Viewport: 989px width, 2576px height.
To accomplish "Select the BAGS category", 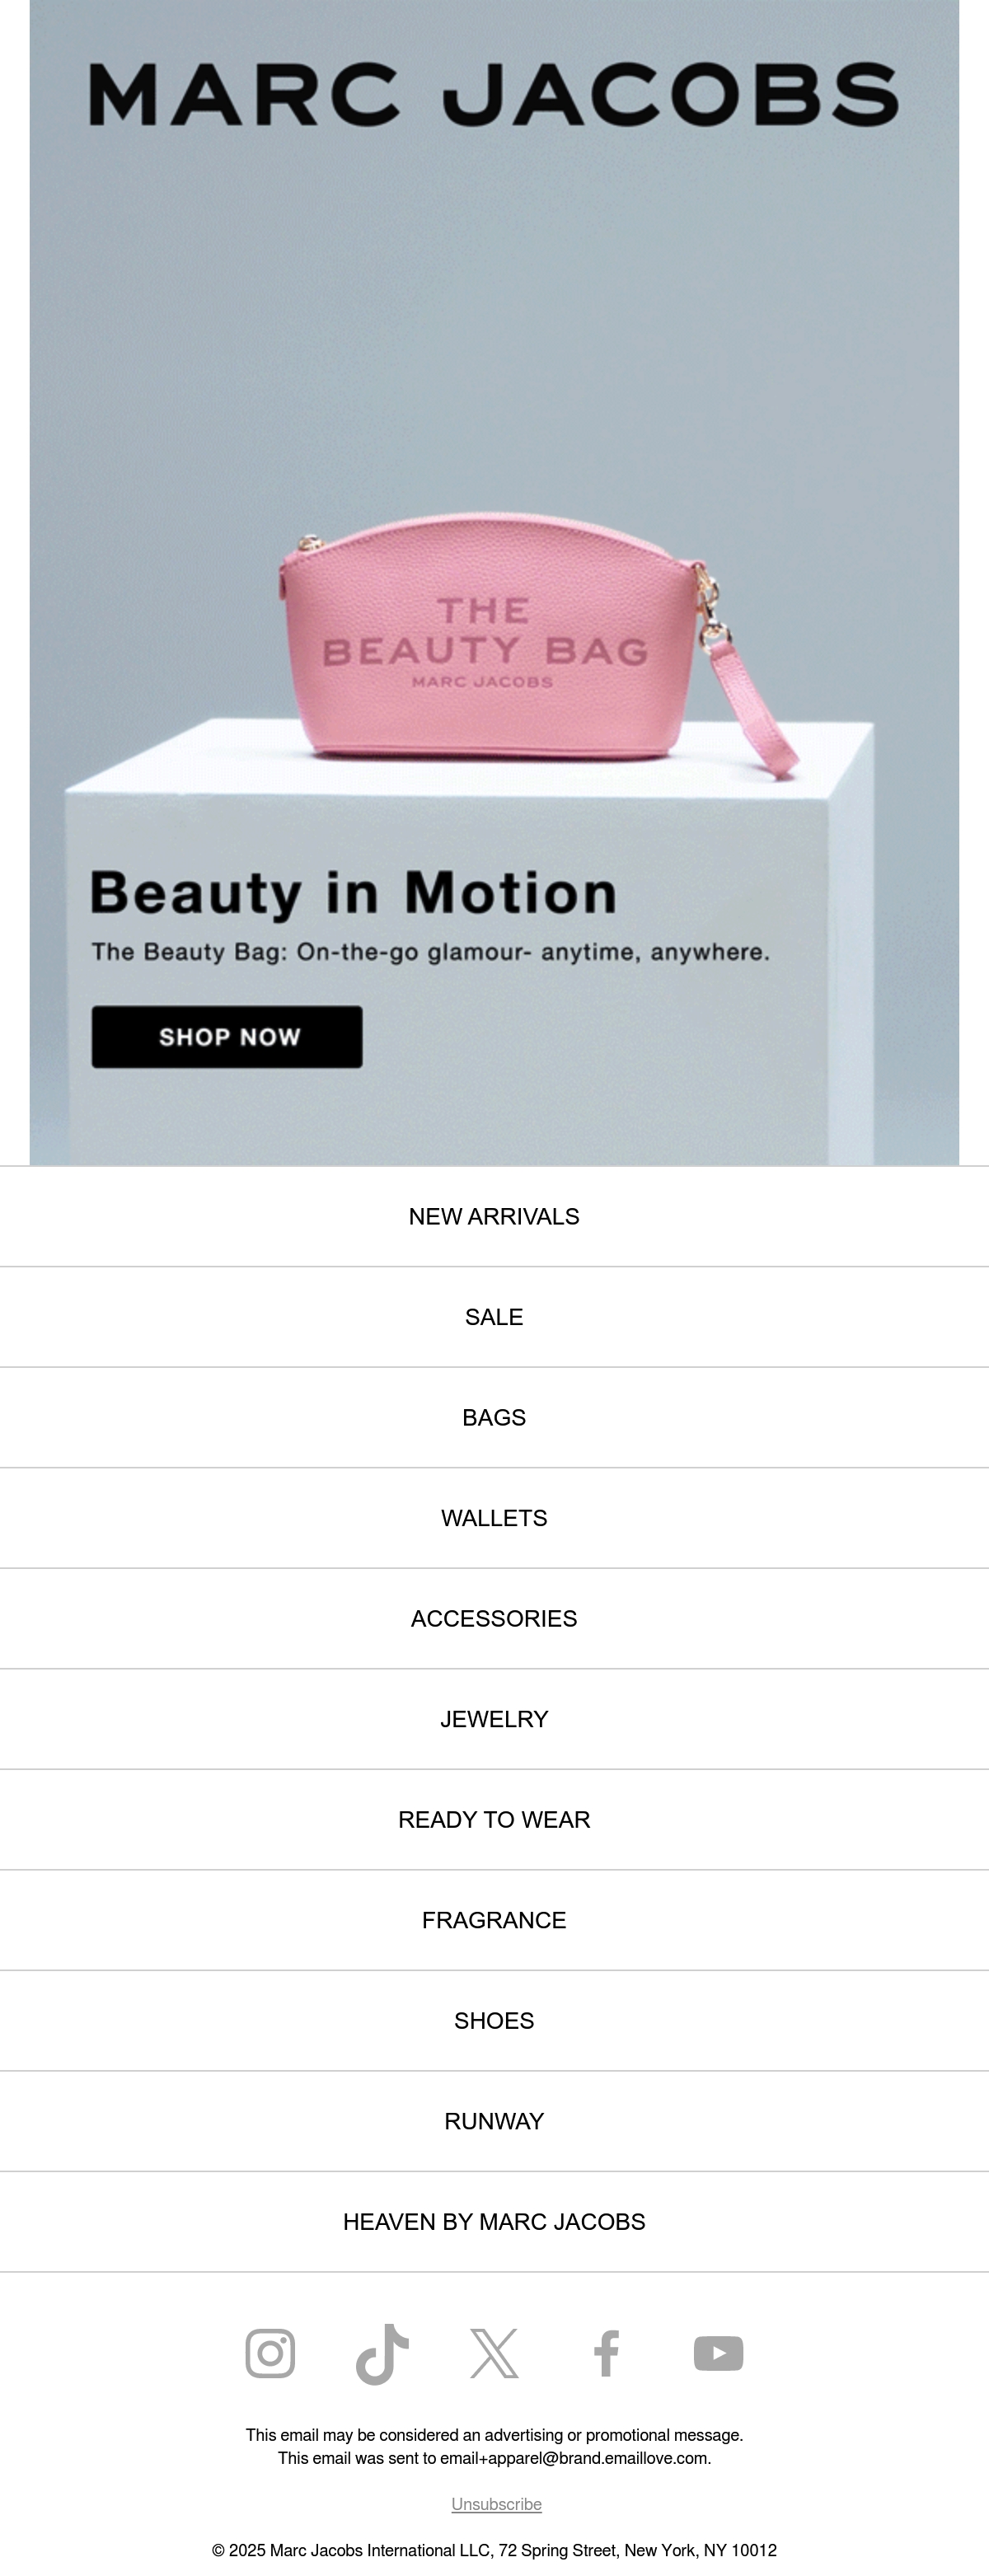I will (494, 1417).
